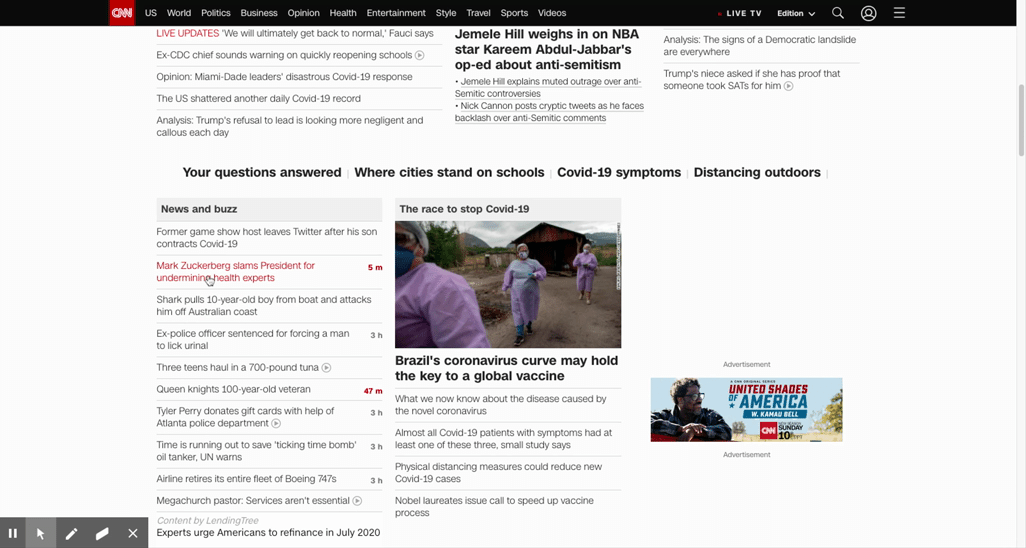Open Mark Zuckerberg slams President story
The height and width of the screenshot is (548, 1026).
pyautogui.click(x=236, y=272)
